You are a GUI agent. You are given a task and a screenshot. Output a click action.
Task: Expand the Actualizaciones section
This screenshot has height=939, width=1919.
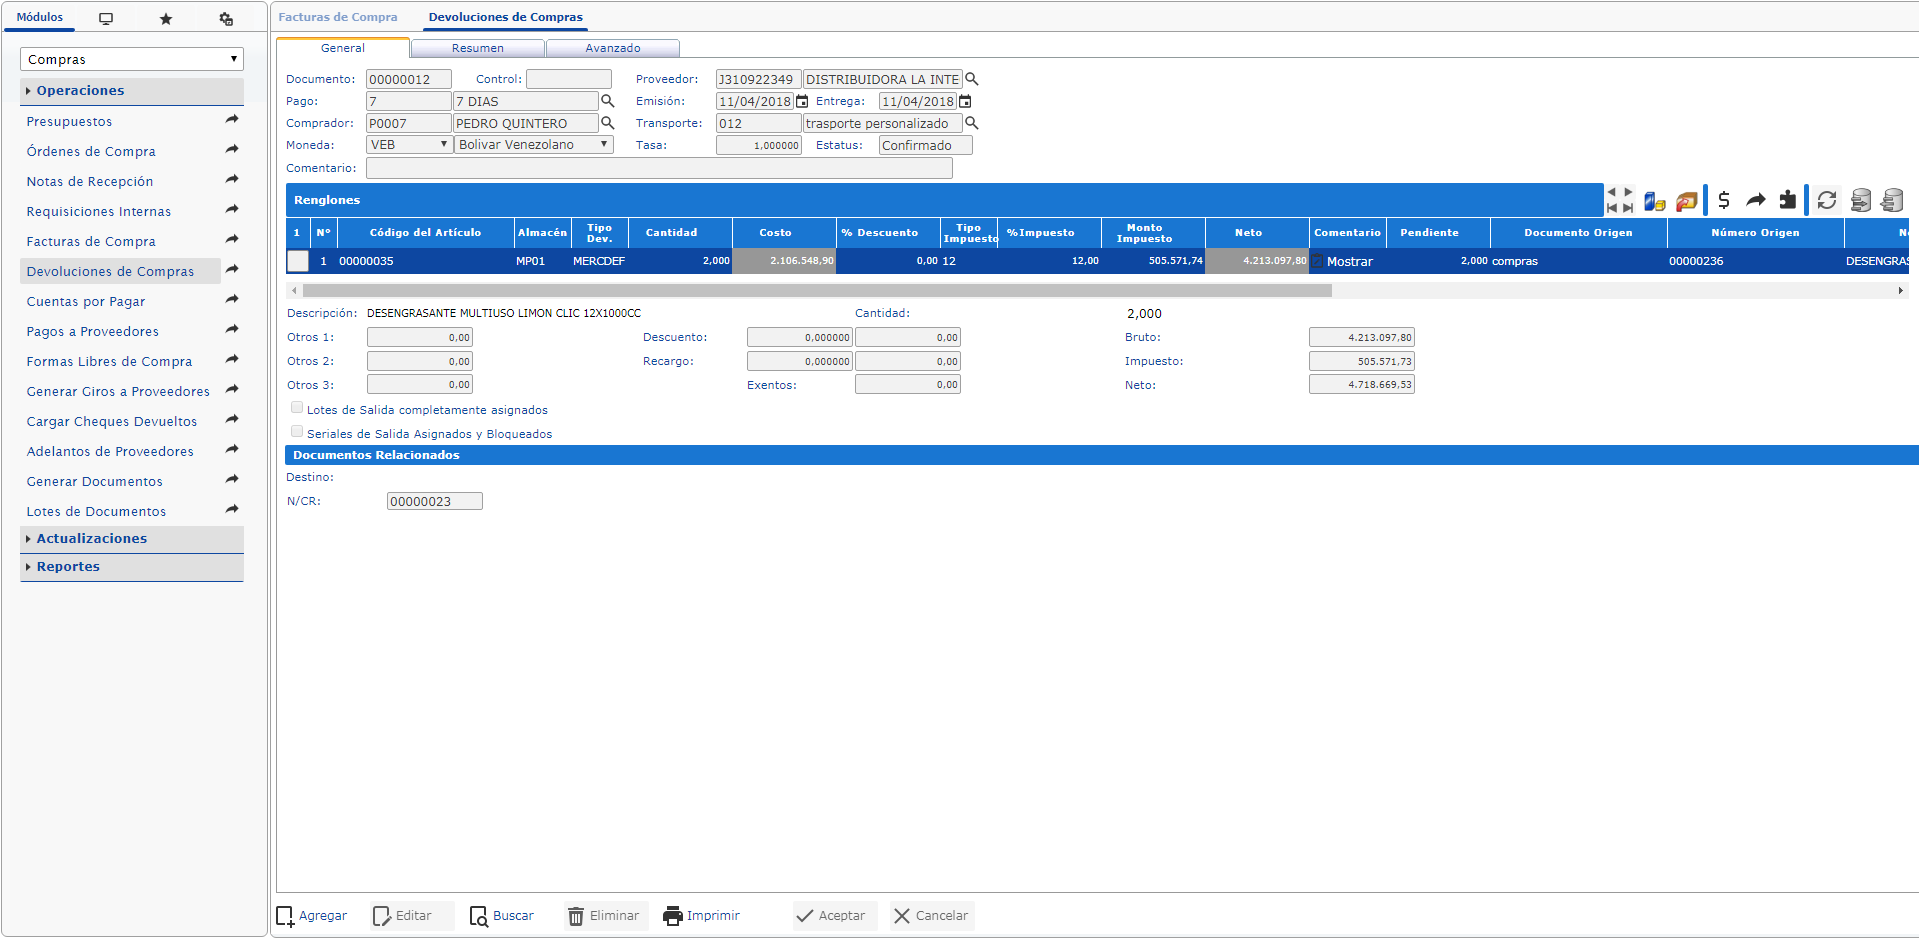pos(132,539)
